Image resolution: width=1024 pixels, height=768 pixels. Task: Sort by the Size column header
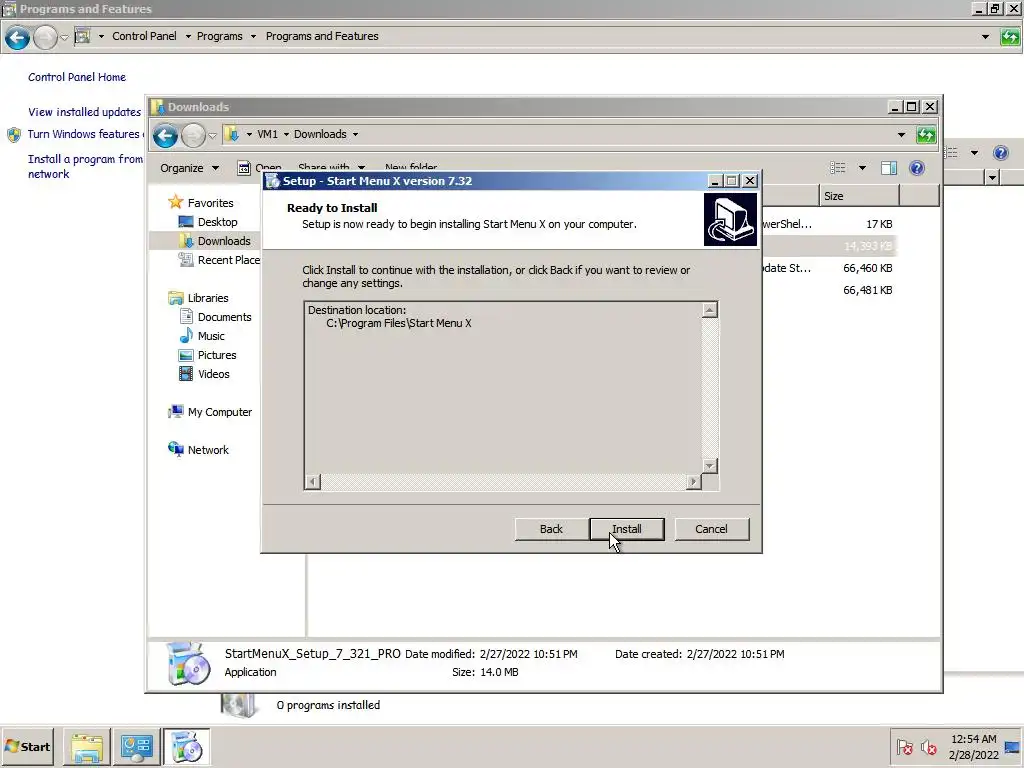(x=859, y=196)
